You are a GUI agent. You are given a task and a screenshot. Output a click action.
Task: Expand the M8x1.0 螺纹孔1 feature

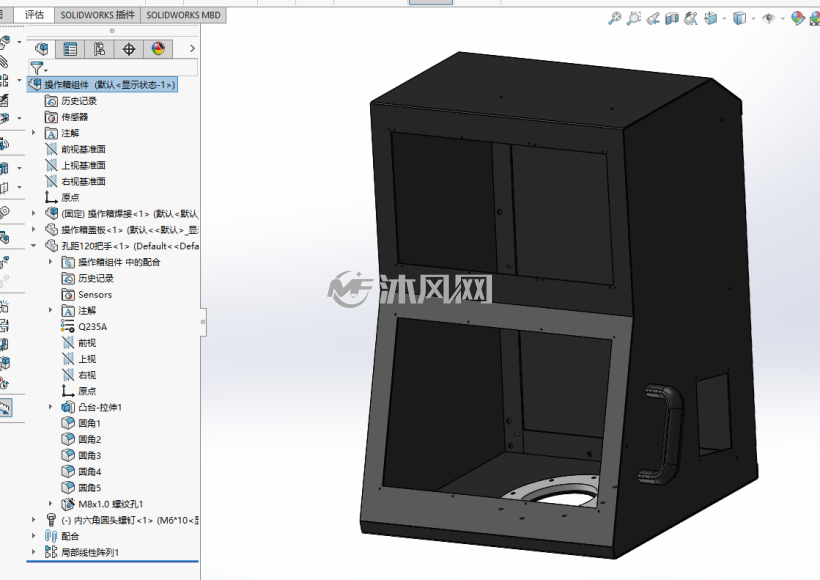pyautogui.click(x=51, y=503)
